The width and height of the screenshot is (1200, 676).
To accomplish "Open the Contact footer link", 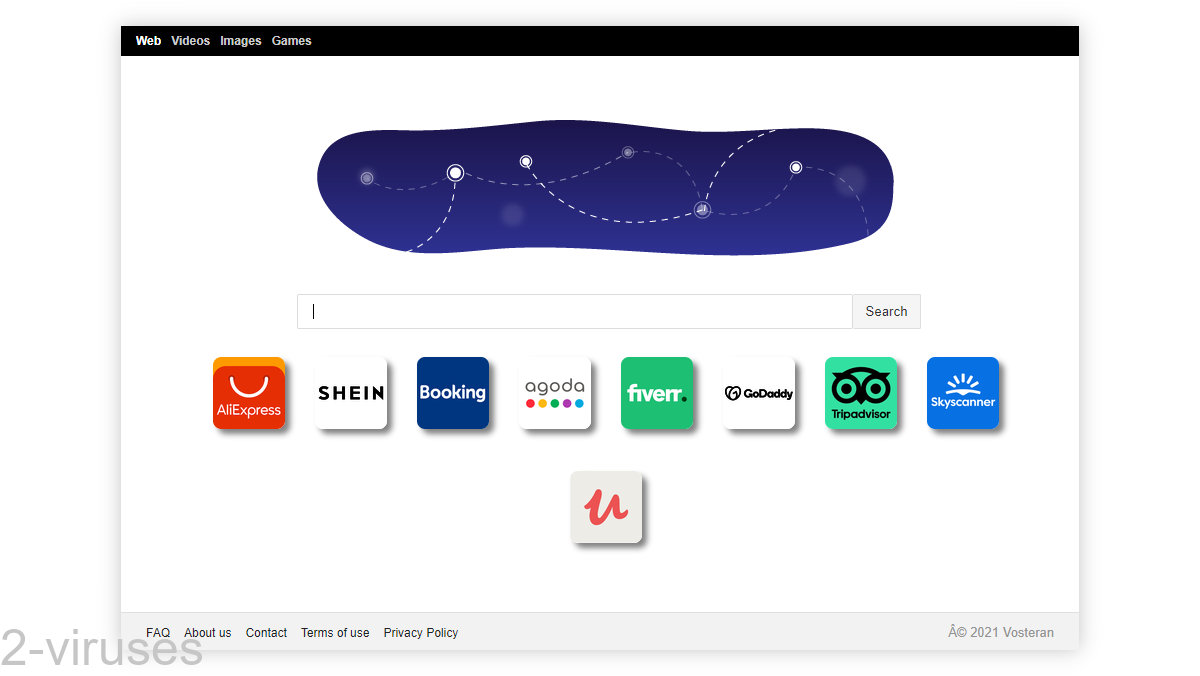I will (266, 633).
